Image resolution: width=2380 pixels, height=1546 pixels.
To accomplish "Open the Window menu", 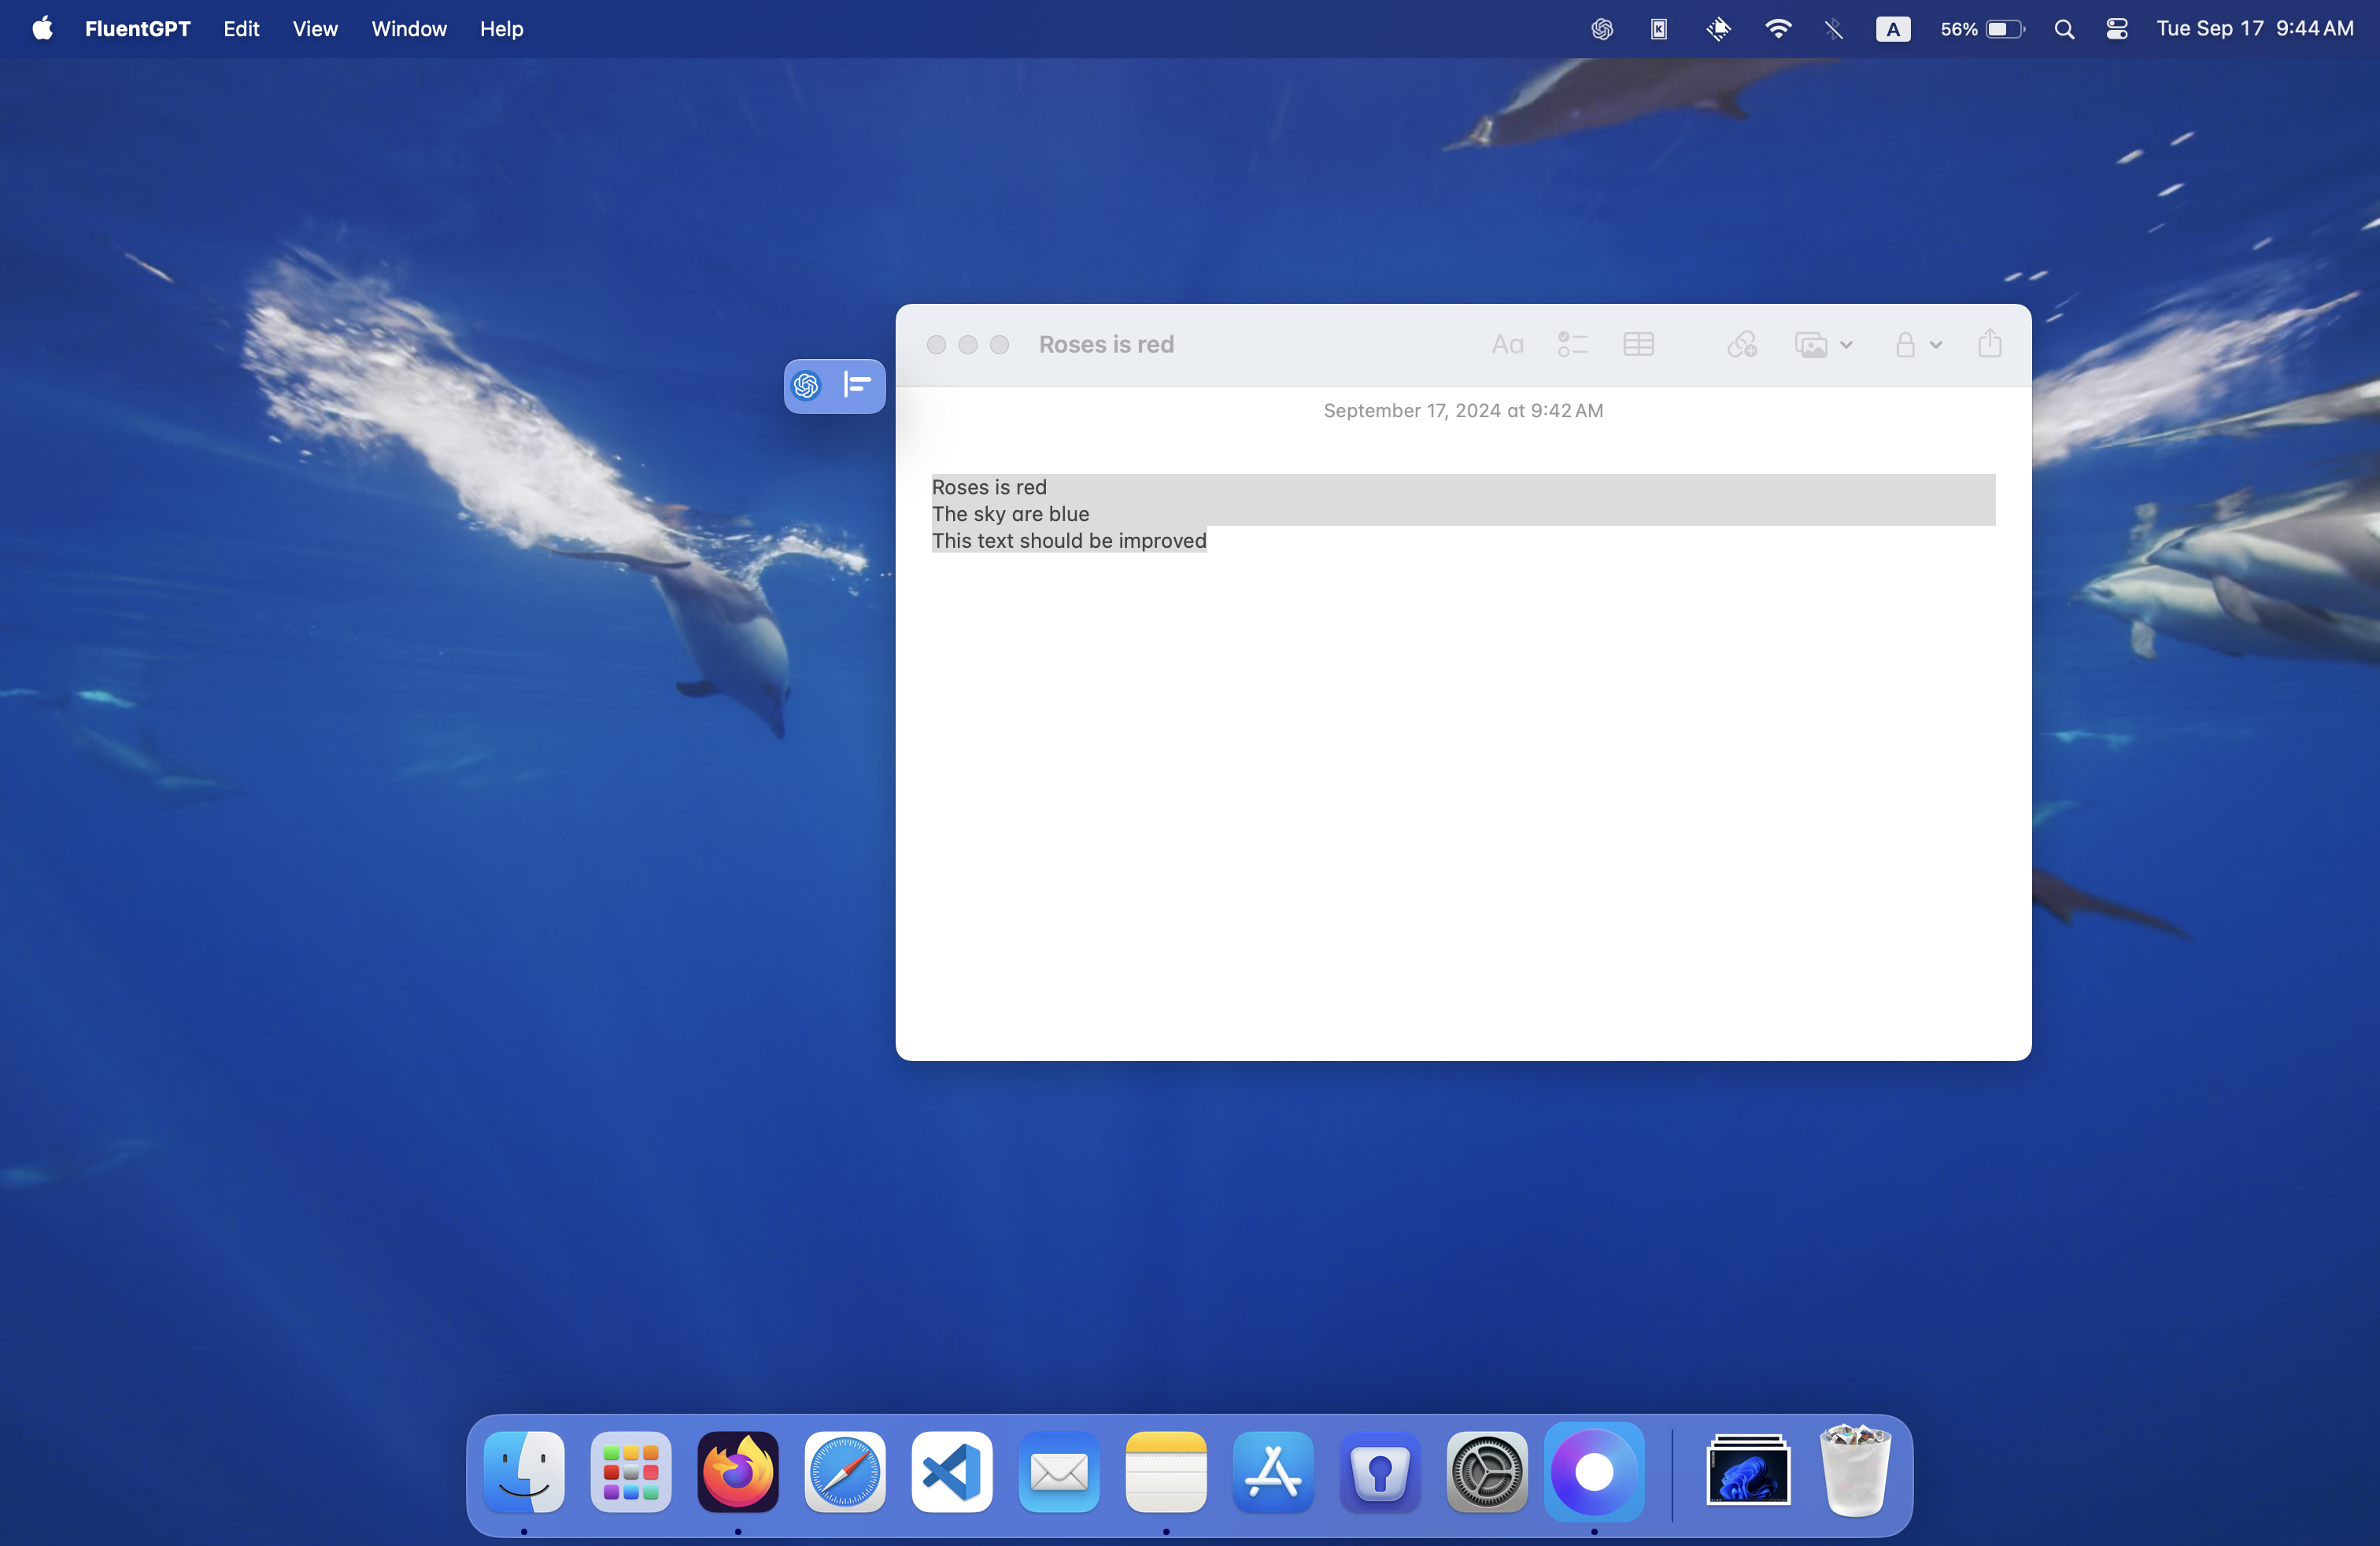I will 409,29.
